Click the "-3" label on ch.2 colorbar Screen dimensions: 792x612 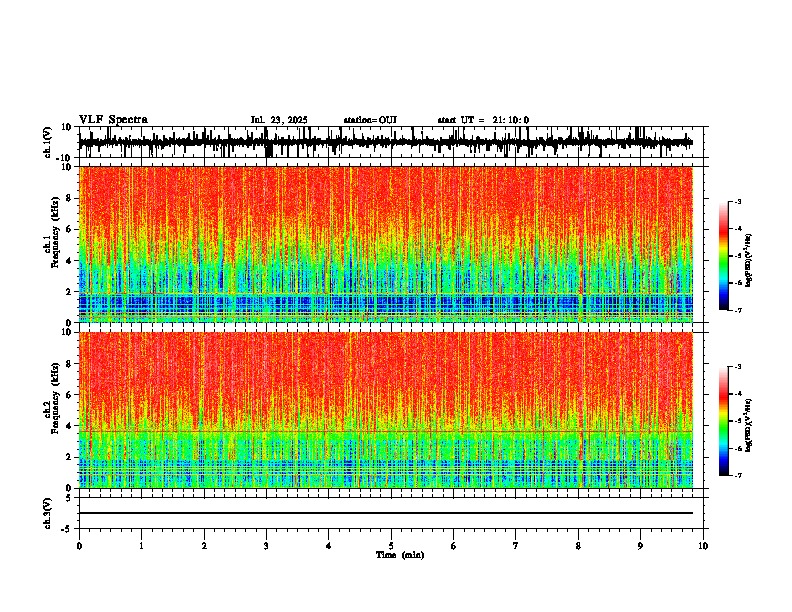pos(737,367)
